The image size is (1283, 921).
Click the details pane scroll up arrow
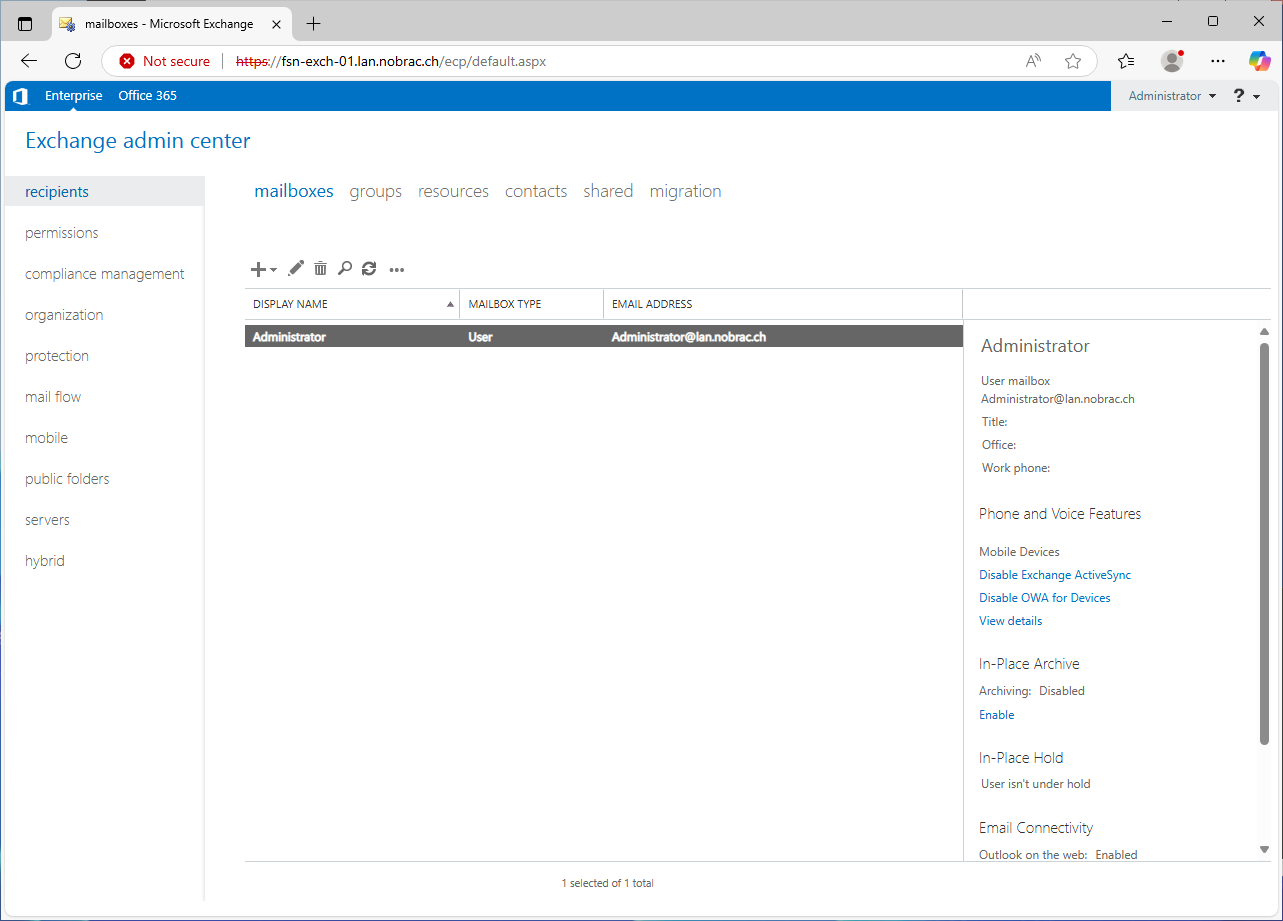[1264, 331]
